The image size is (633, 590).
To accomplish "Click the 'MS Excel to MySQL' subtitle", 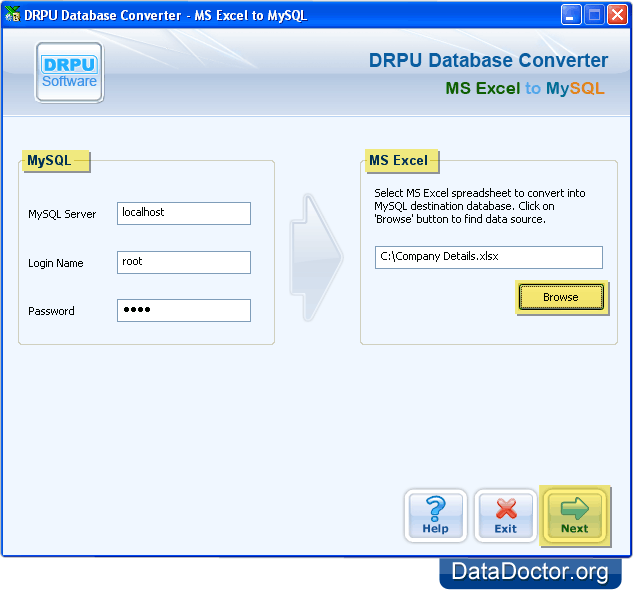I will pos(525,88).
